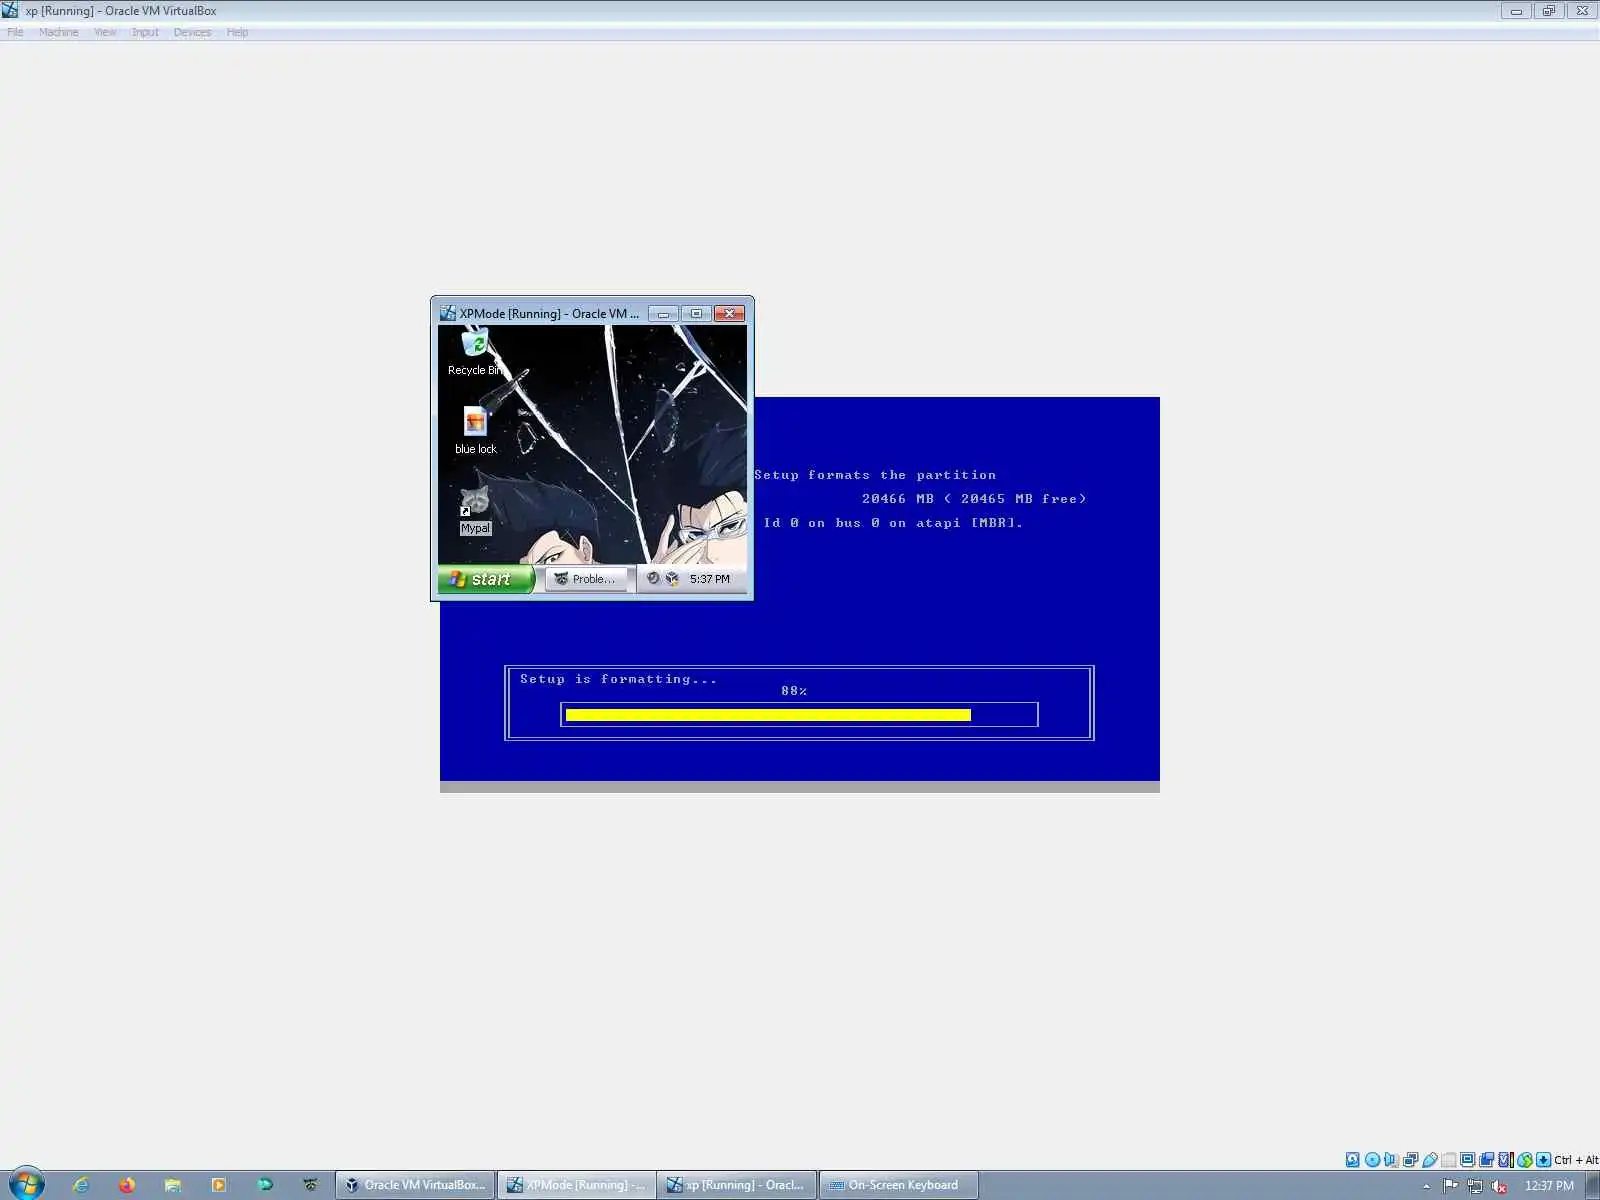The image size is (1600, 1200).
Task: Restore down the xp VirtualBox window
Action: click(1549, 11)
